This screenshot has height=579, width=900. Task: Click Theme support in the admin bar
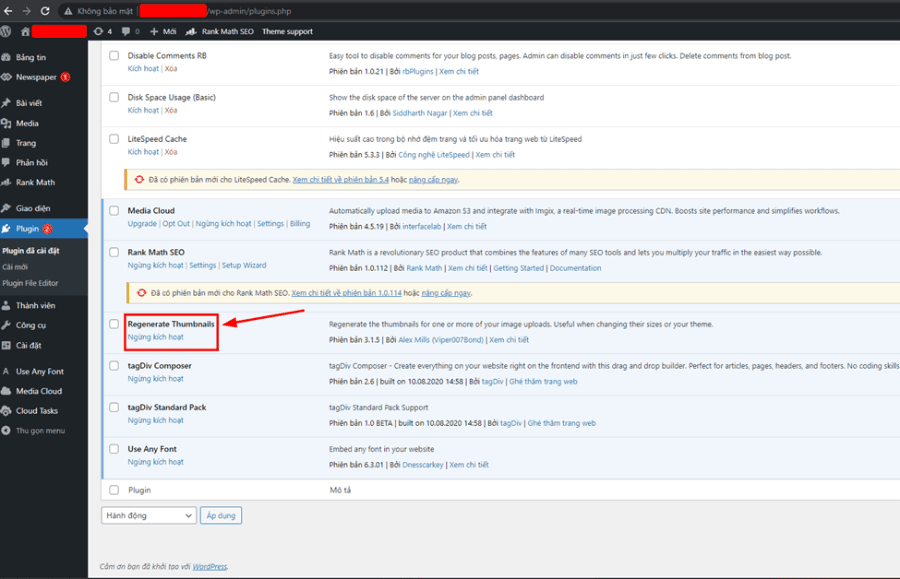coord(286,31)
